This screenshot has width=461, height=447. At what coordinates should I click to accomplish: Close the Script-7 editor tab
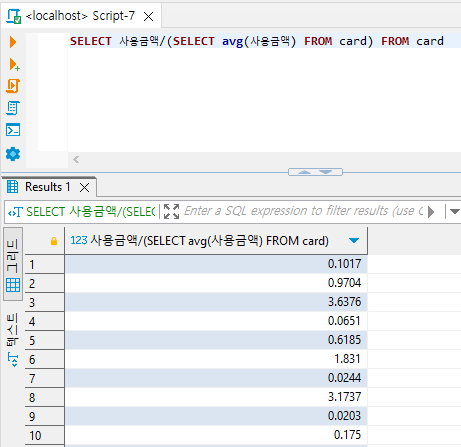(148, 16)
